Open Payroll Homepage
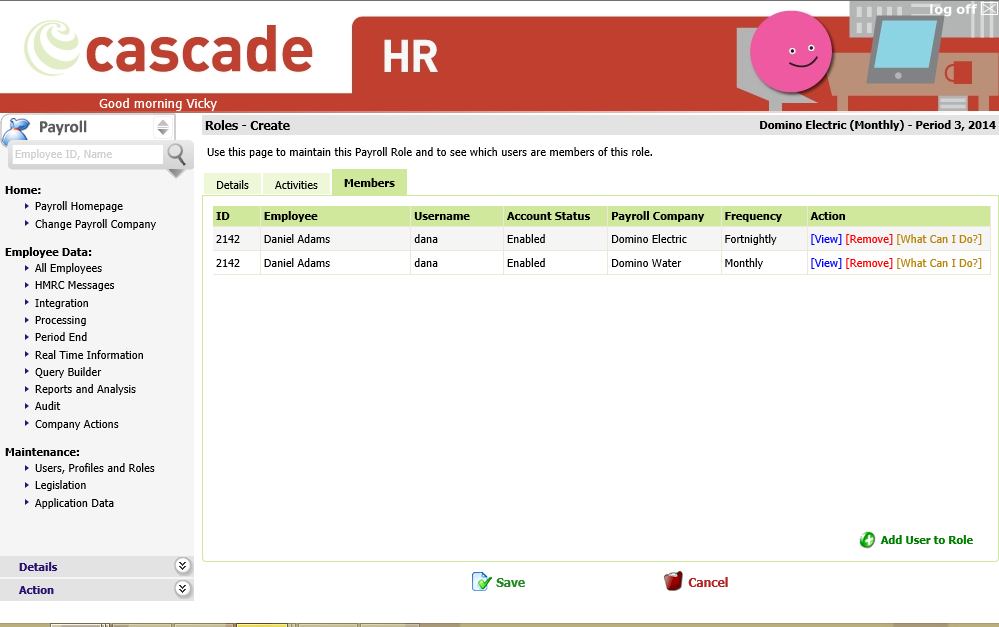This screenshot has height=627, width=999. pyautogui.click(x=79, y=206)
